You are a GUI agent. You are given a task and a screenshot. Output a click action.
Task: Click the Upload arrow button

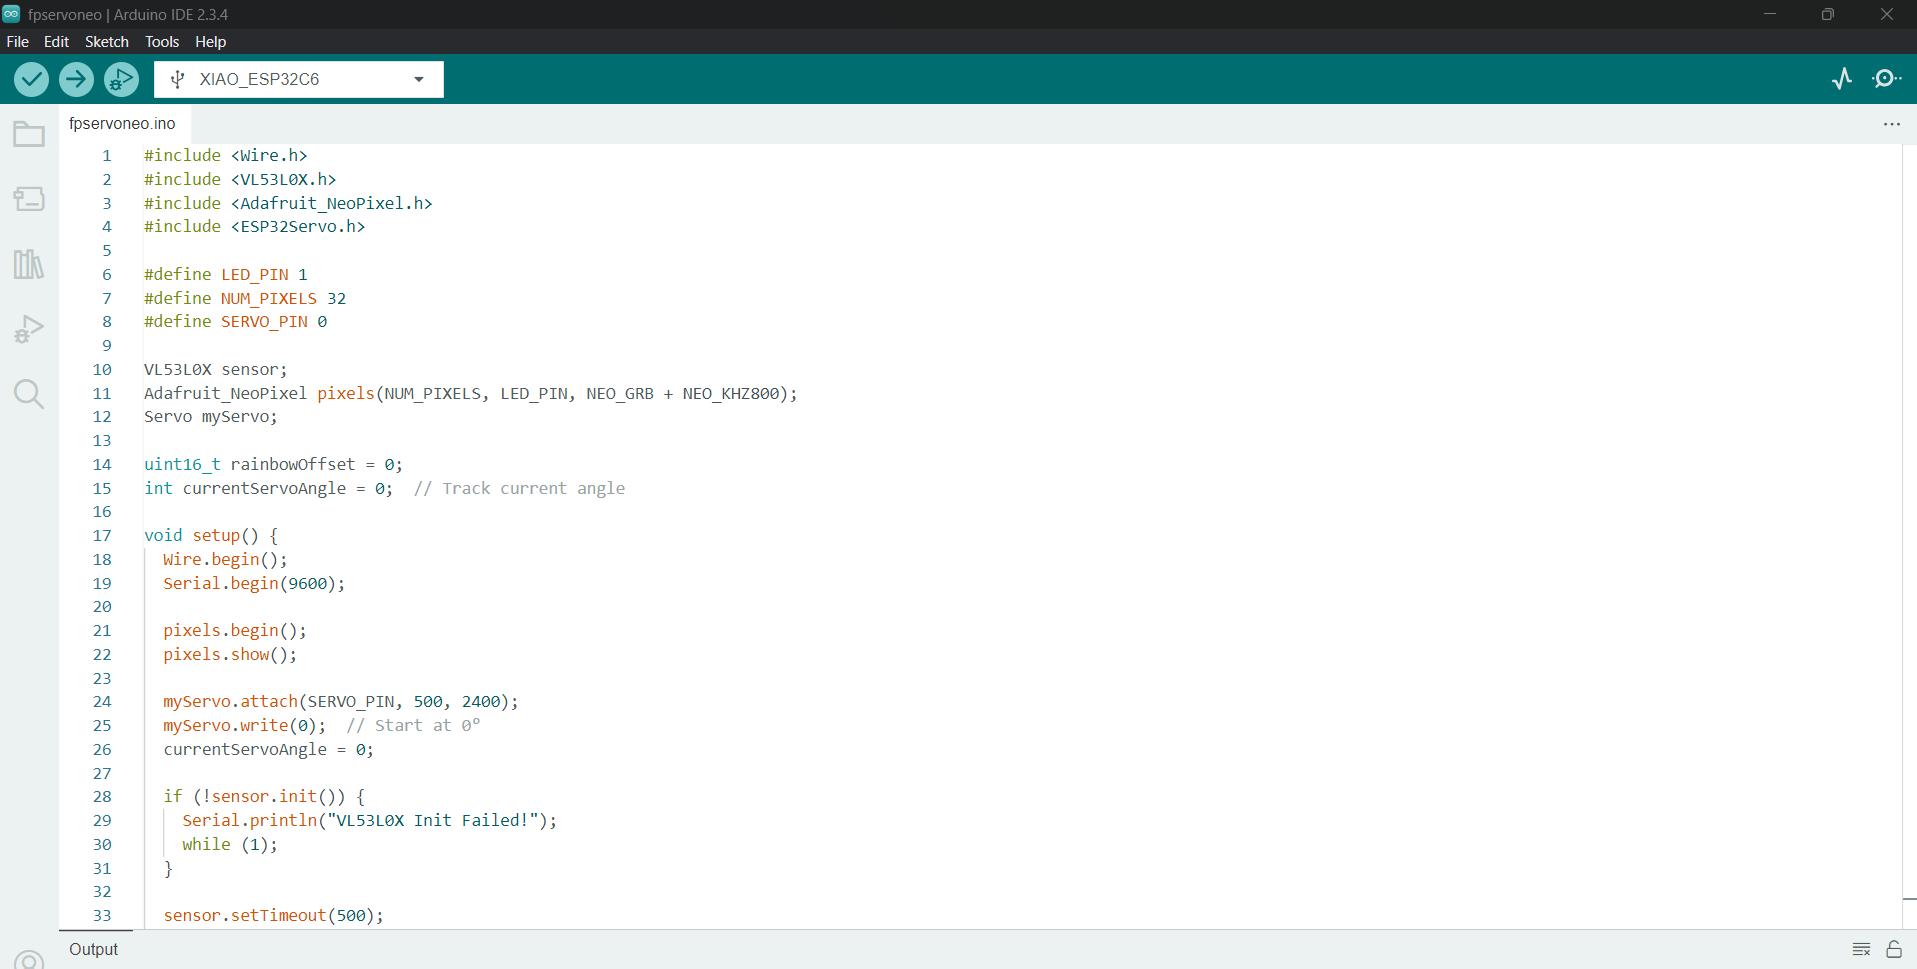[x=76, y=79]
